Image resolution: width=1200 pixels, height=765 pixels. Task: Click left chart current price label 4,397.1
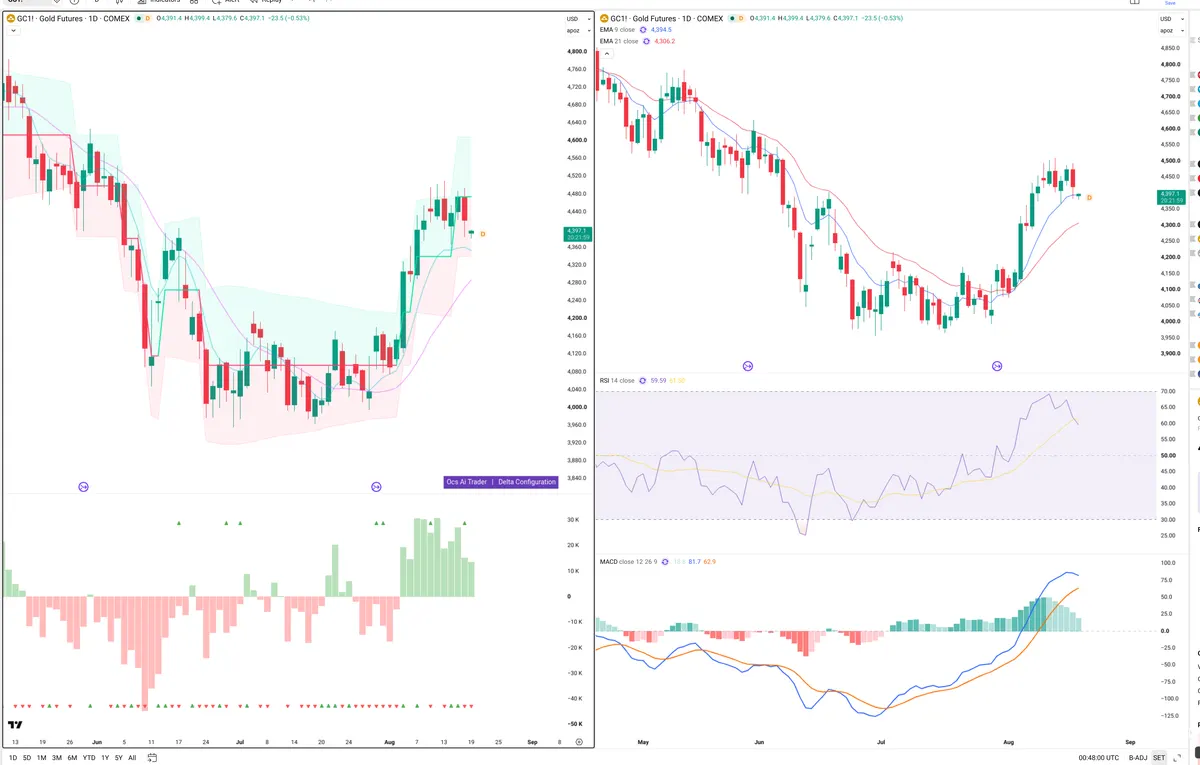pyautogui.click(x=578, y=234)
